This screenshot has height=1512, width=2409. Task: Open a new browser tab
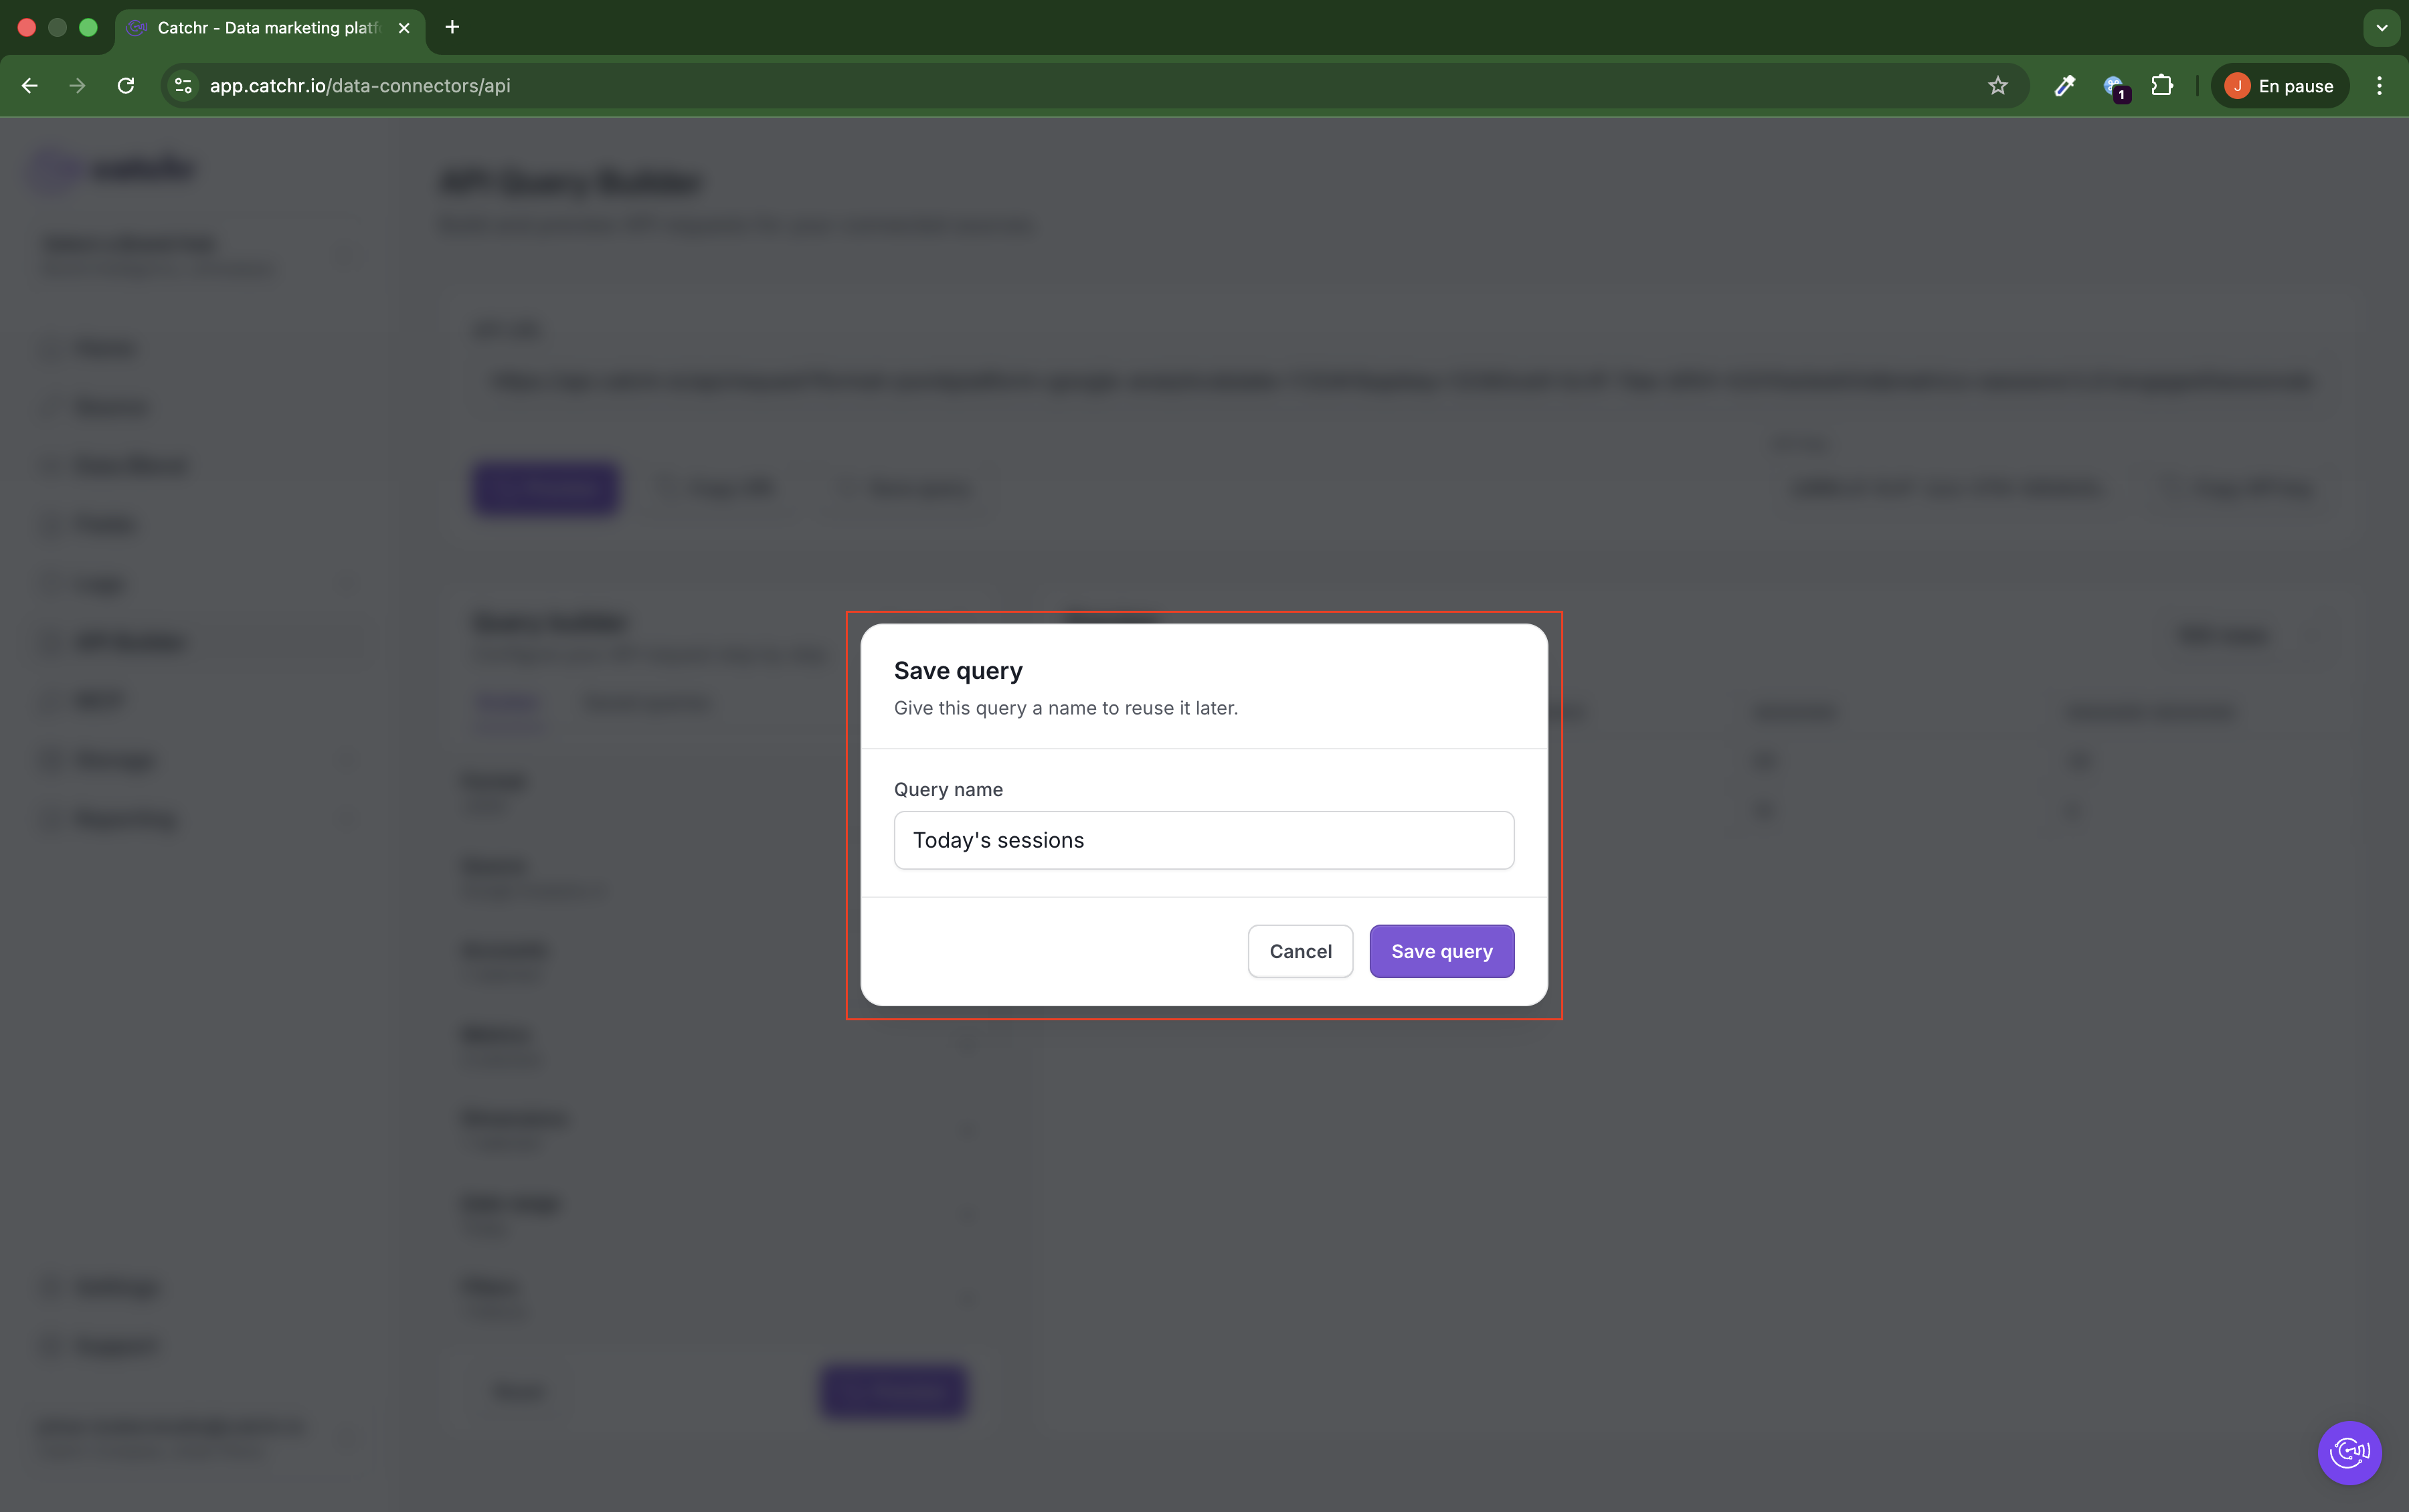click(452, 27)
